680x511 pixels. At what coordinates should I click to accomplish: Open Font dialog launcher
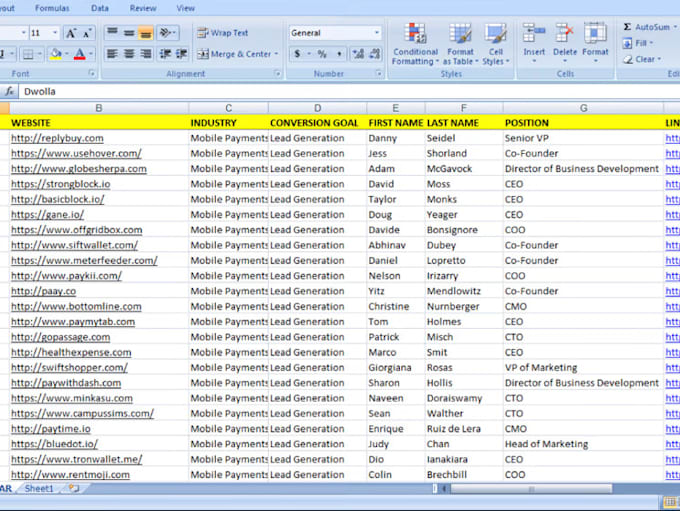pyautogui.click(x=92, y=73)
